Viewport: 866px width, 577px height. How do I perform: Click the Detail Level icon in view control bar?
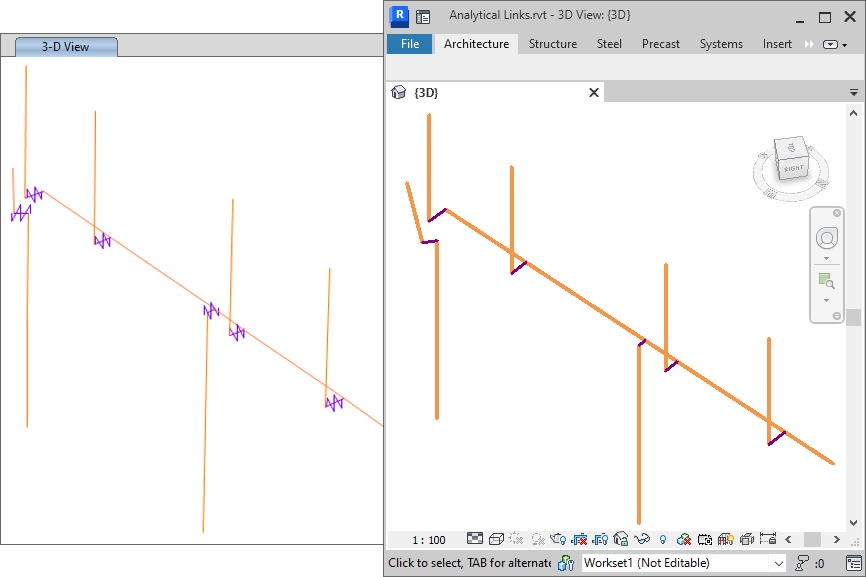point(475,540)
